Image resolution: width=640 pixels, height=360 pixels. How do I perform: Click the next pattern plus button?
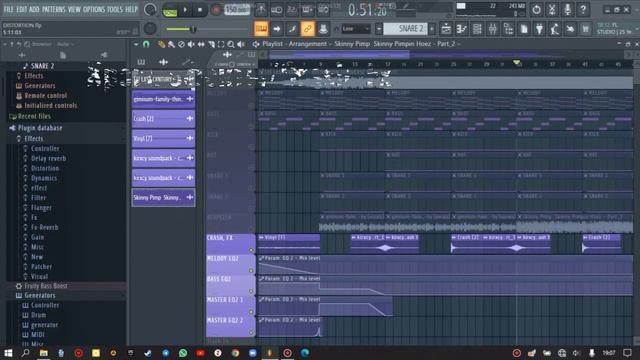click(432, 29)
